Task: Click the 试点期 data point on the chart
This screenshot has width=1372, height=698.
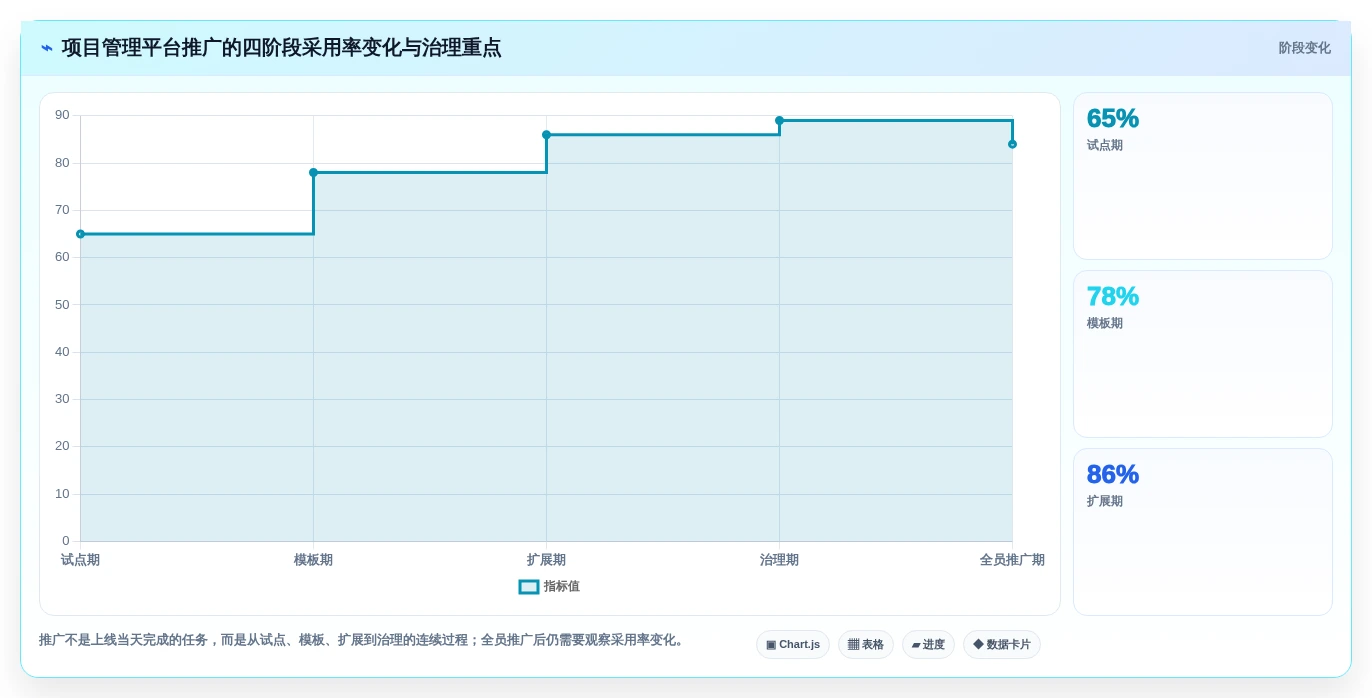Action: (x=80, y=234)
